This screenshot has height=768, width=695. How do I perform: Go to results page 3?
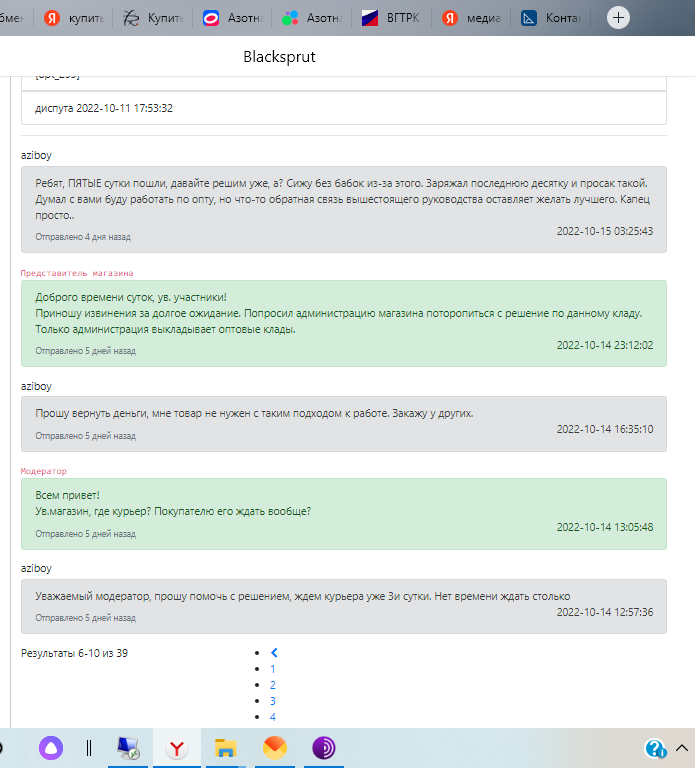click(273, 701)
